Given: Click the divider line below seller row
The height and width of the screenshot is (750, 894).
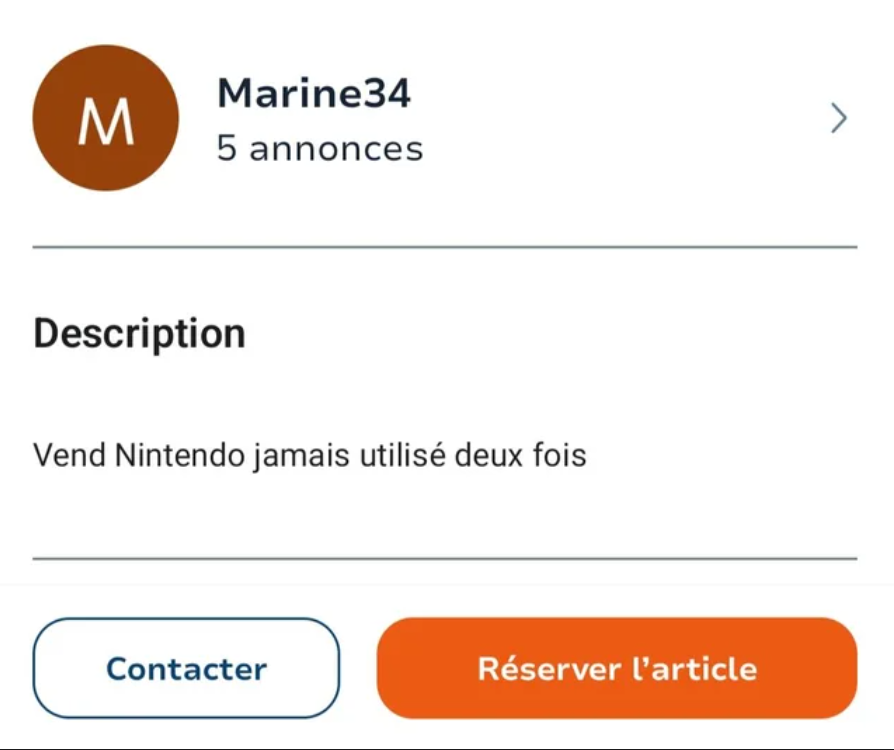Looking at the screenshot, I should [445, 246].
